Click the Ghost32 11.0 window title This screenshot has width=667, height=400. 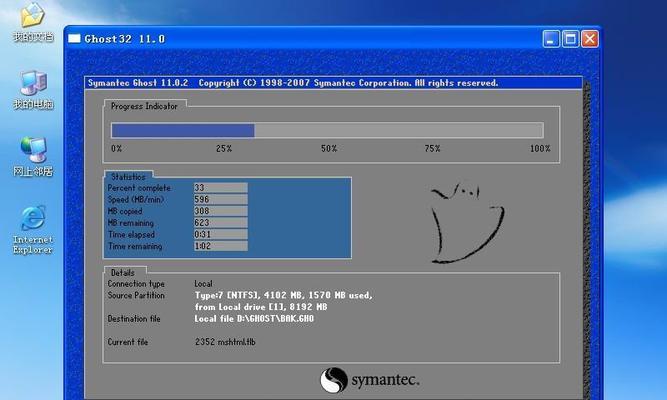point(125,39)
